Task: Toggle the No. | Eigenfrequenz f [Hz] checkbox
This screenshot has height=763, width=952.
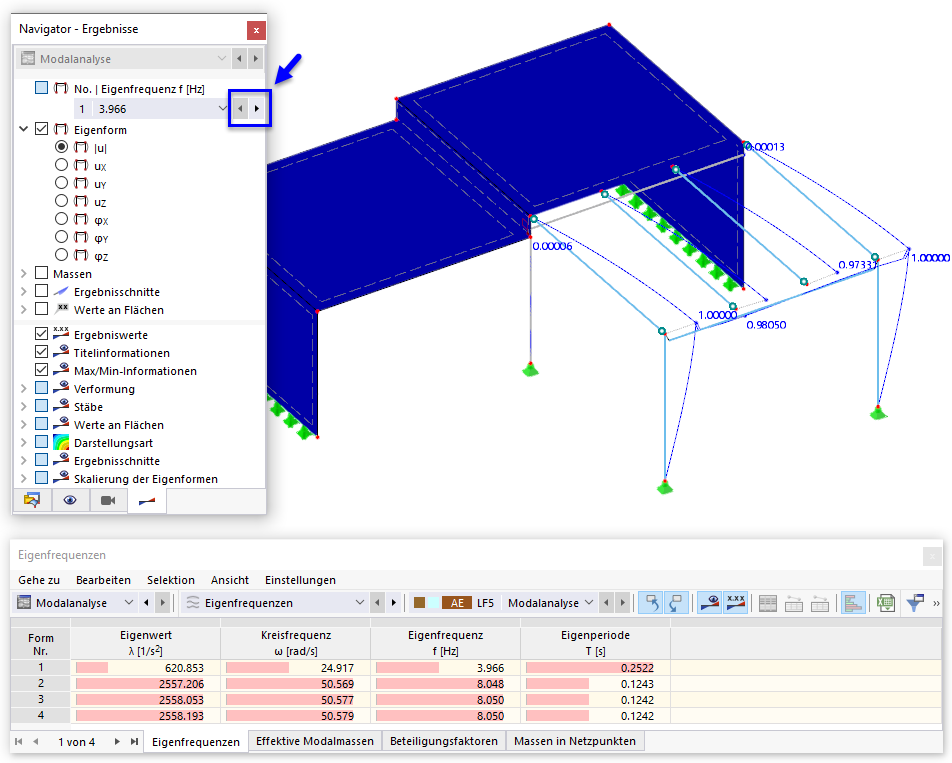Action: [41, 88]
